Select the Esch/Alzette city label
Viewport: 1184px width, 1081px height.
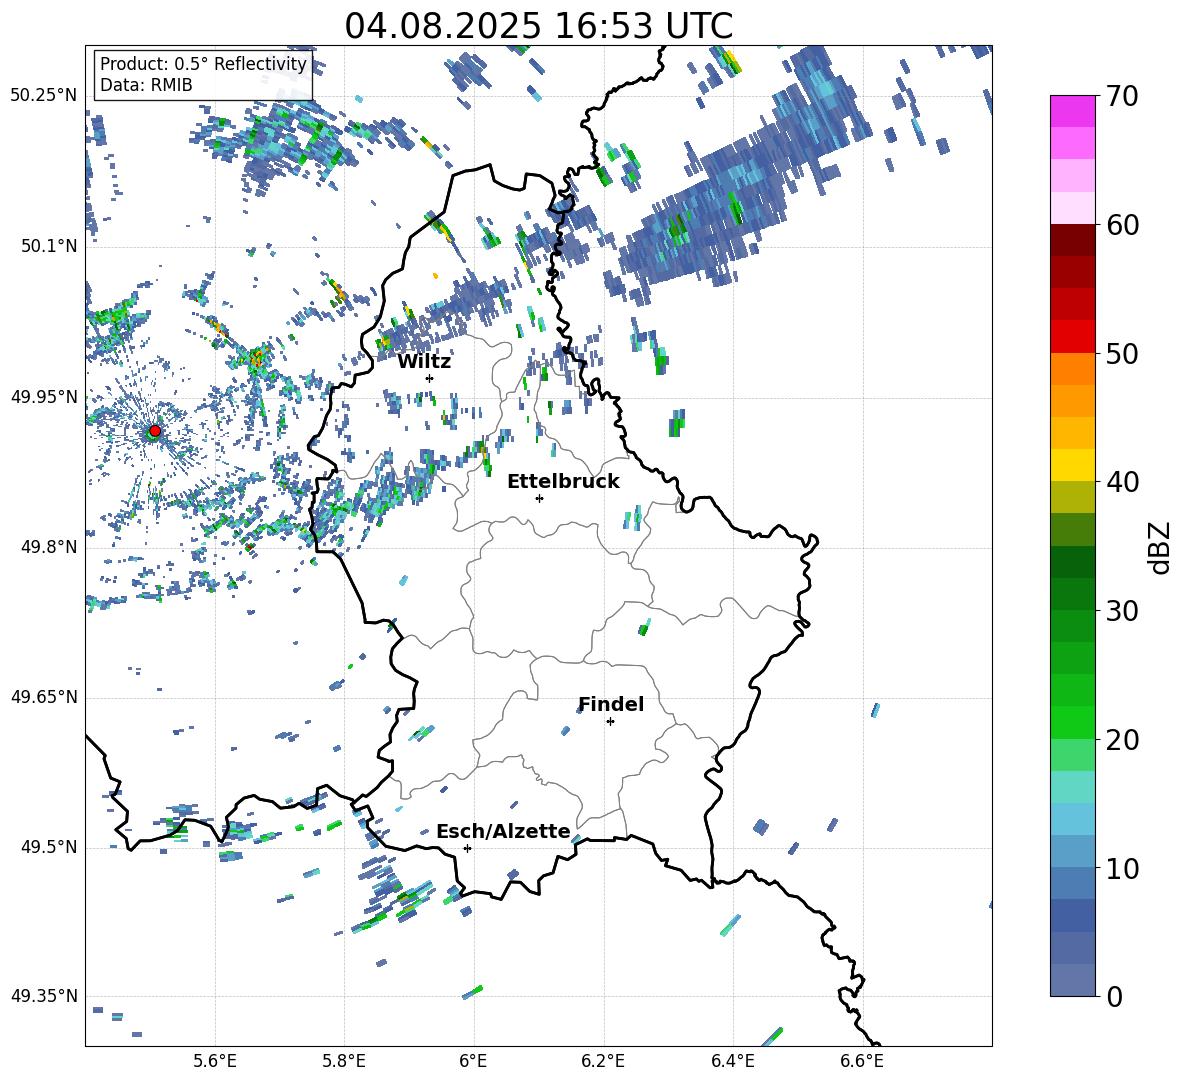(x=503, y=832)
